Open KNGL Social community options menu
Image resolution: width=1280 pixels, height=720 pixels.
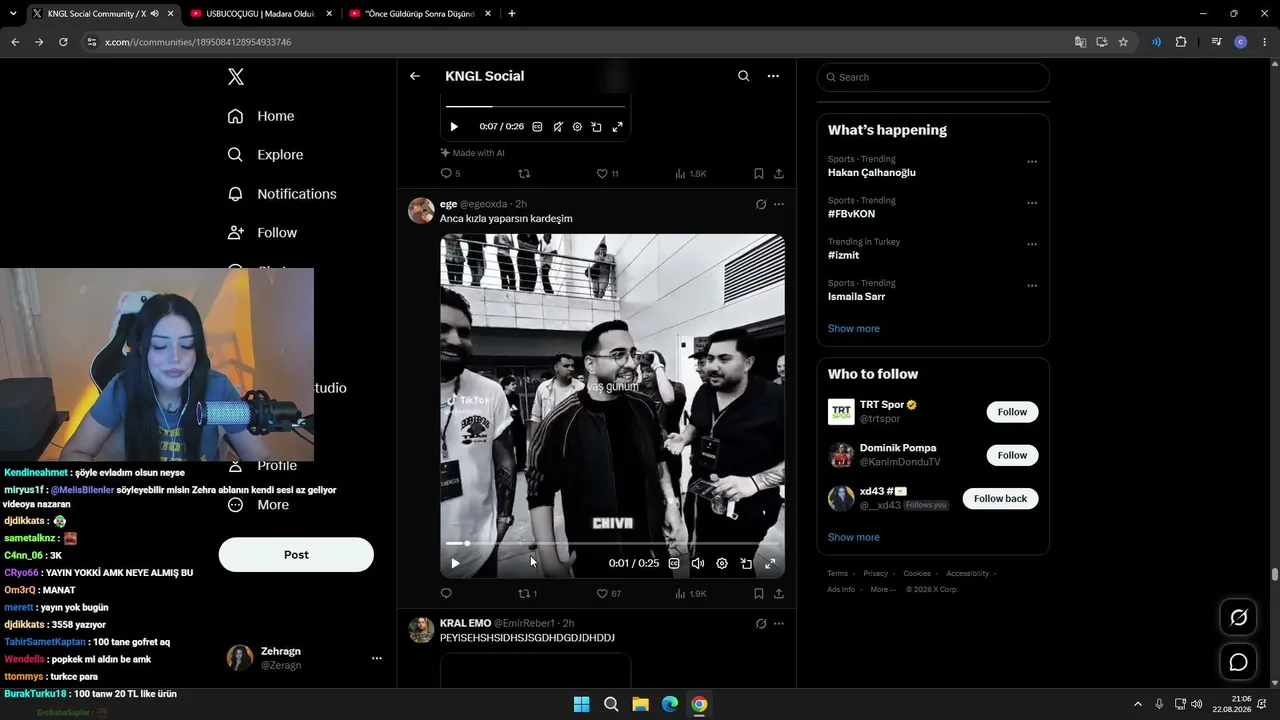tap(773, 76)
